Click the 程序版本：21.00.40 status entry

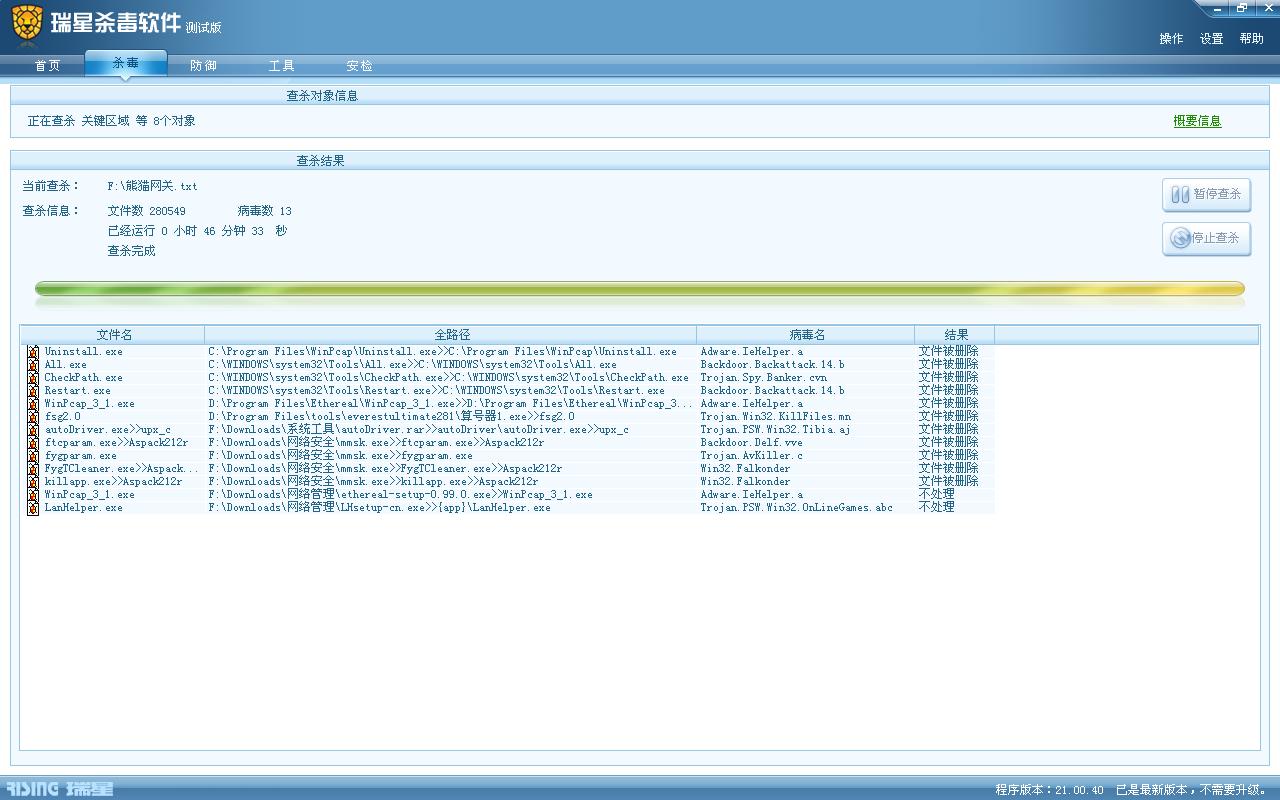coord(1049,790)
